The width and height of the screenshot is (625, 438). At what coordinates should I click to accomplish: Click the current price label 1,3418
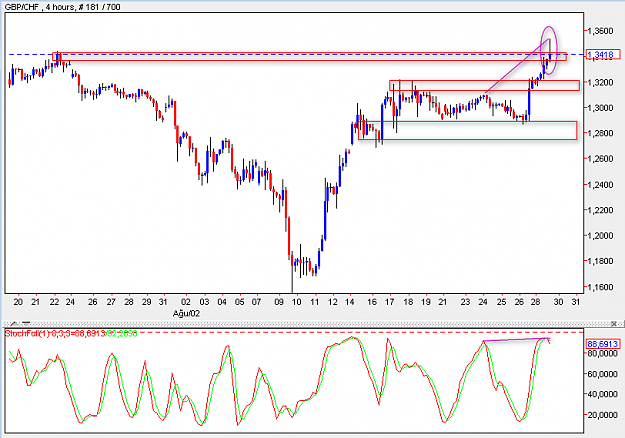603,55
